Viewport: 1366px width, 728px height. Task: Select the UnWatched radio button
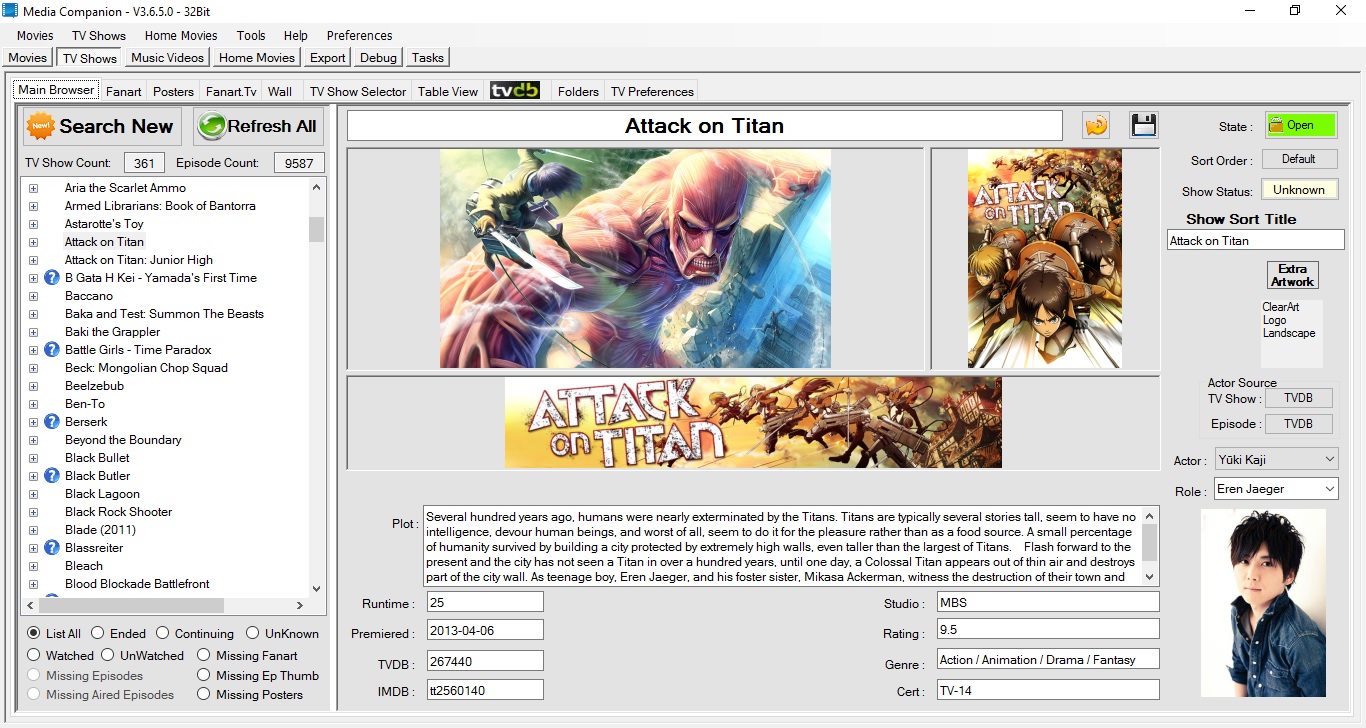point(108,655)
